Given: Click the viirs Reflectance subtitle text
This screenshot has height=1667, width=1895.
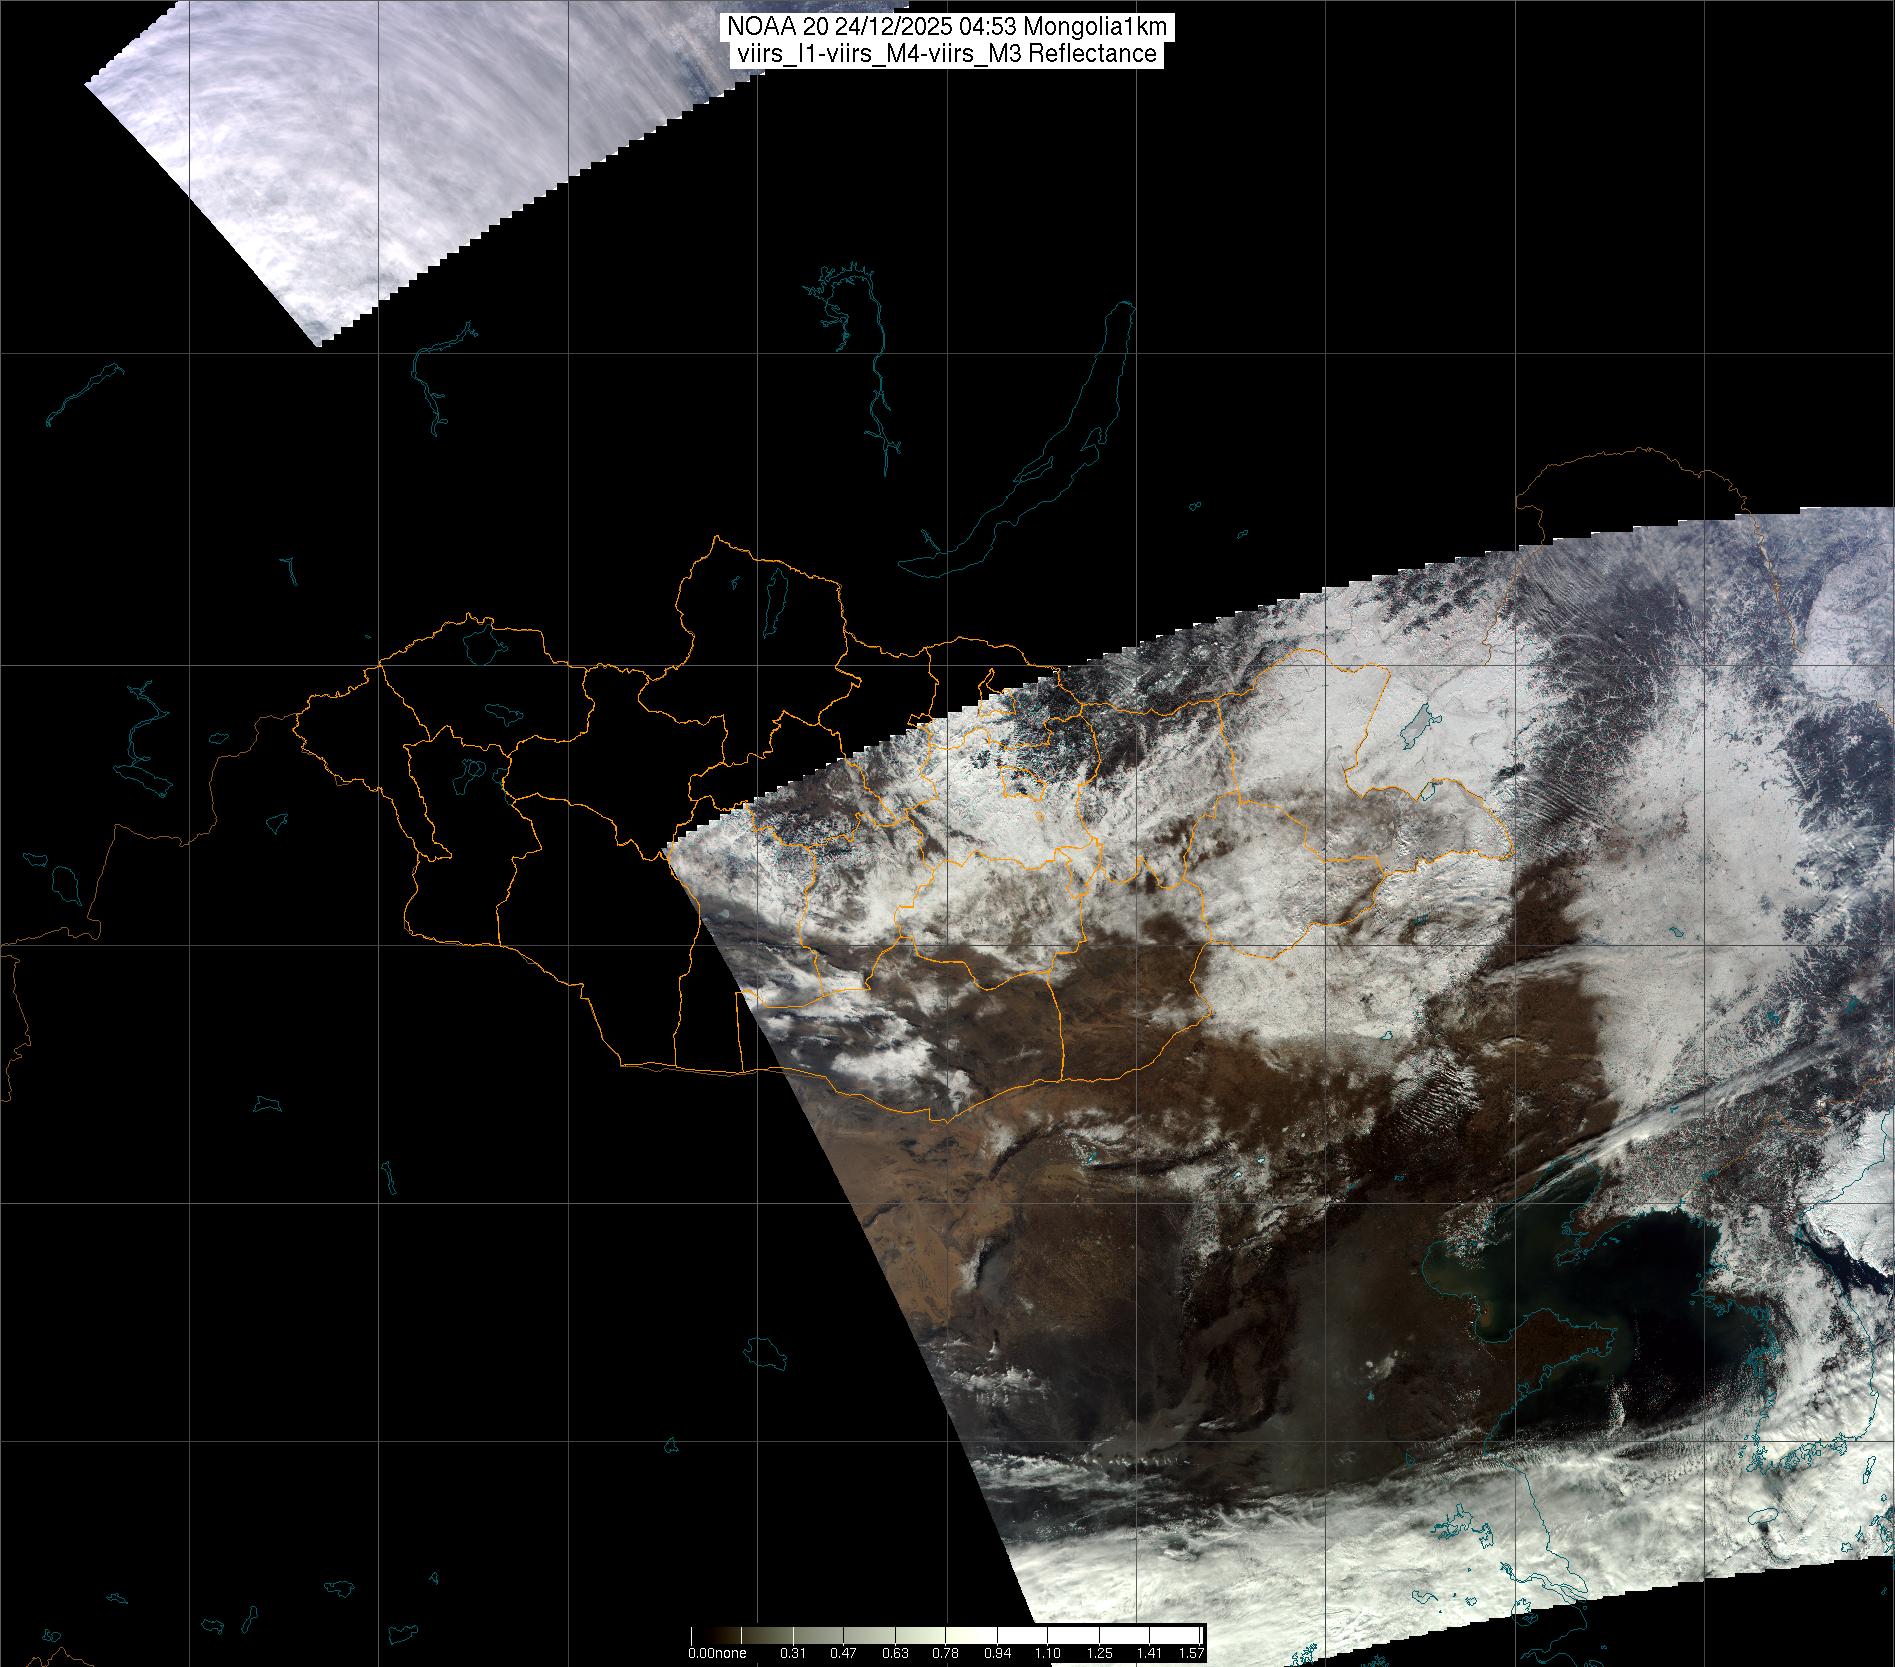Looking at the screenshot, I should point(947,54).
